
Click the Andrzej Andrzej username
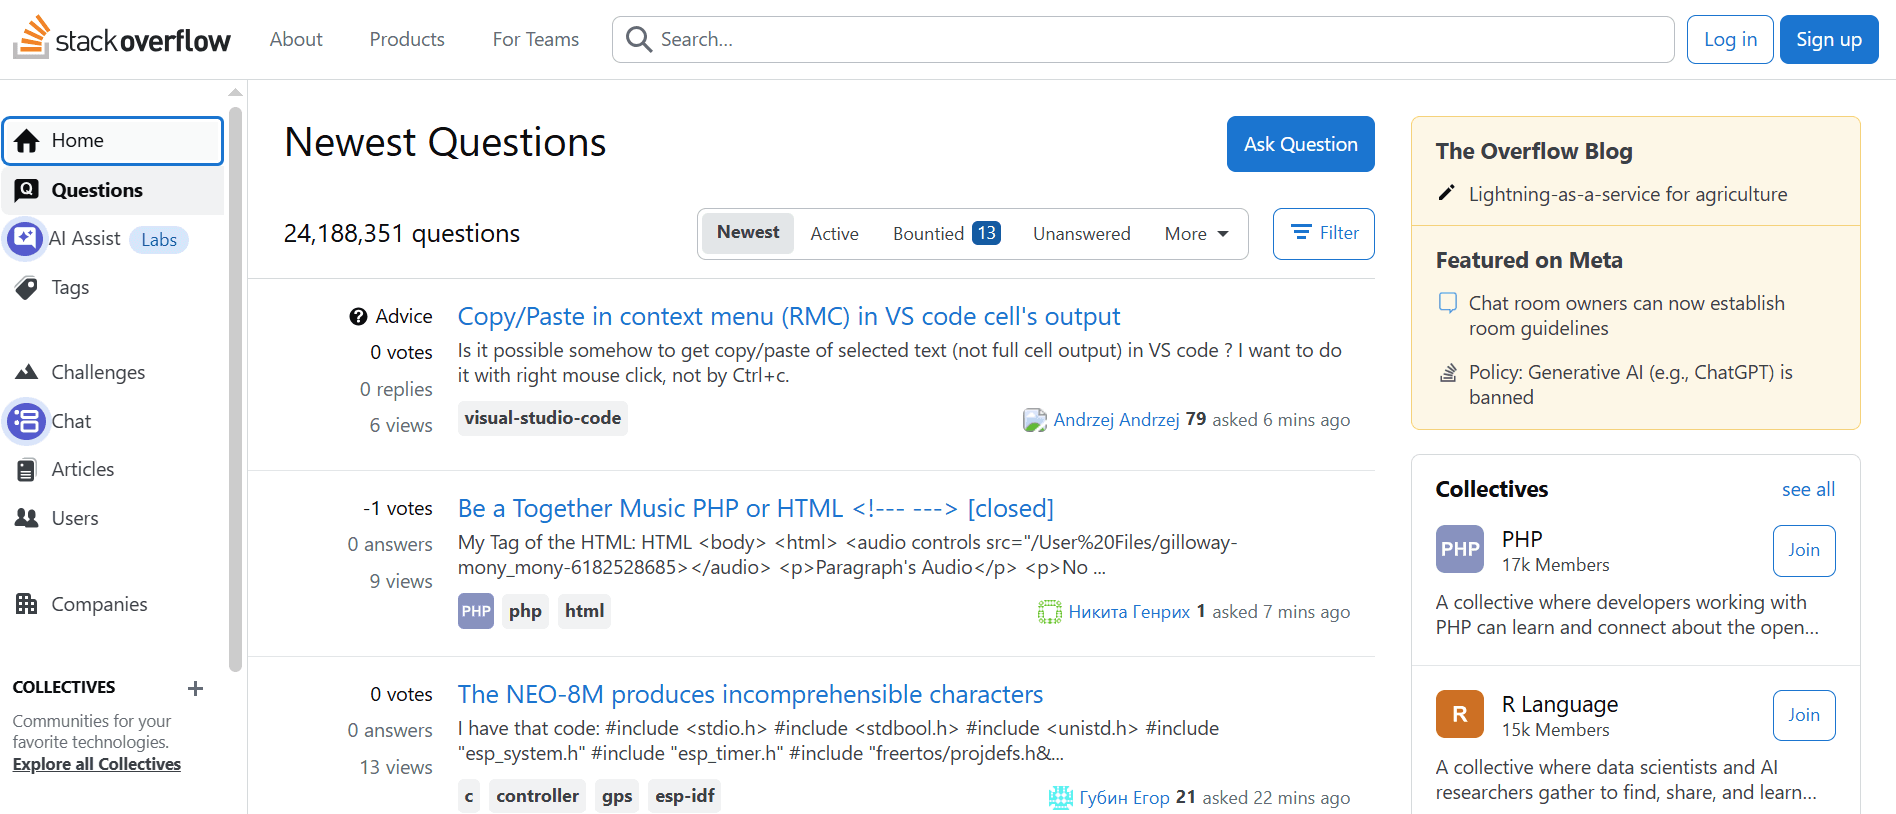1117,420
